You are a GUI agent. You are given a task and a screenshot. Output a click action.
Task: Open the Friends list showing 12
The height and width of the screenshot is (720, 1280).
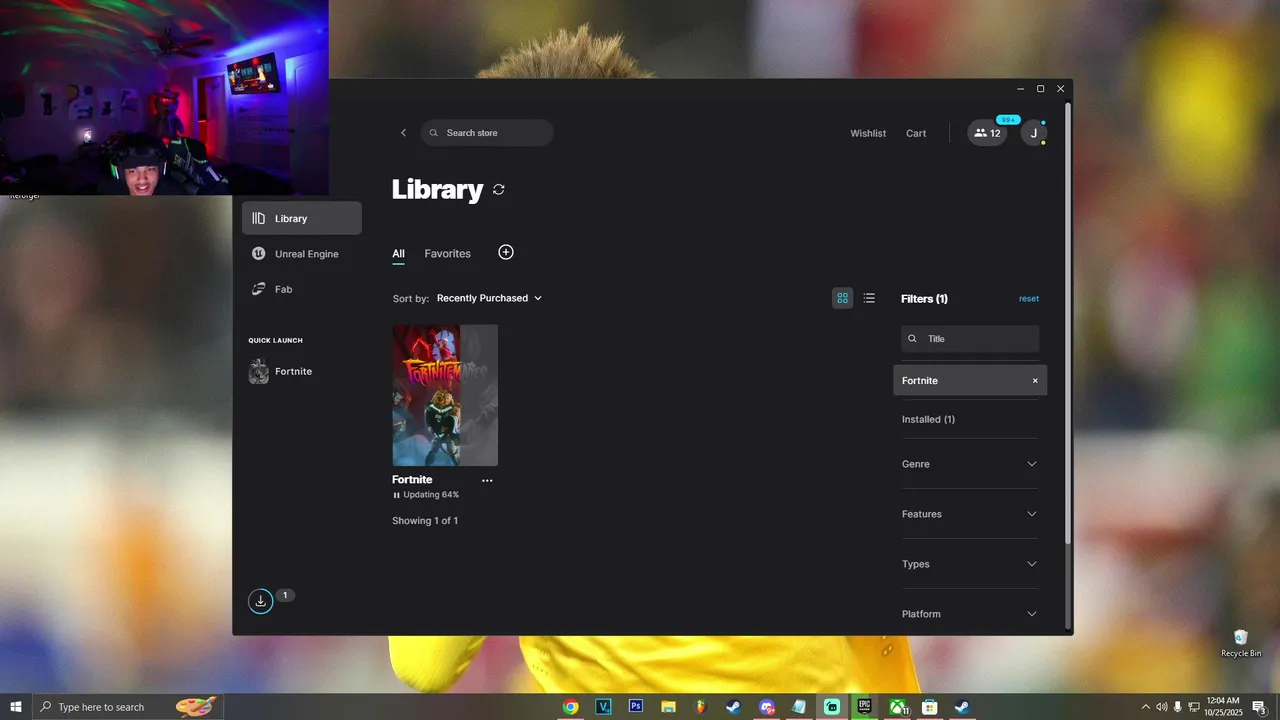click(x=987, y=133)
